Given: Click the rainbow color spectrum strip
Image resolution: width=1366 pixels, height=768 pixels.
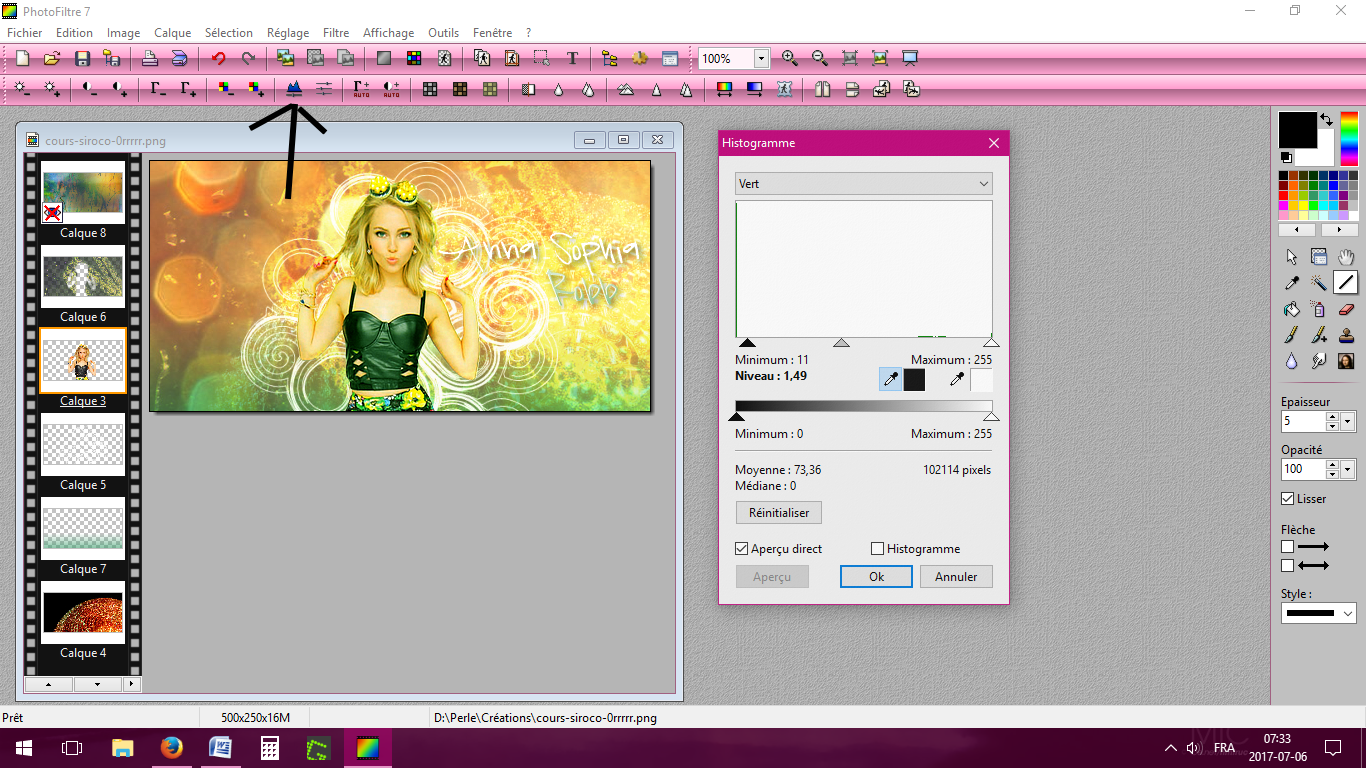Looking at the screenshot, I should pyautogui.click(x=1350, y=138).
